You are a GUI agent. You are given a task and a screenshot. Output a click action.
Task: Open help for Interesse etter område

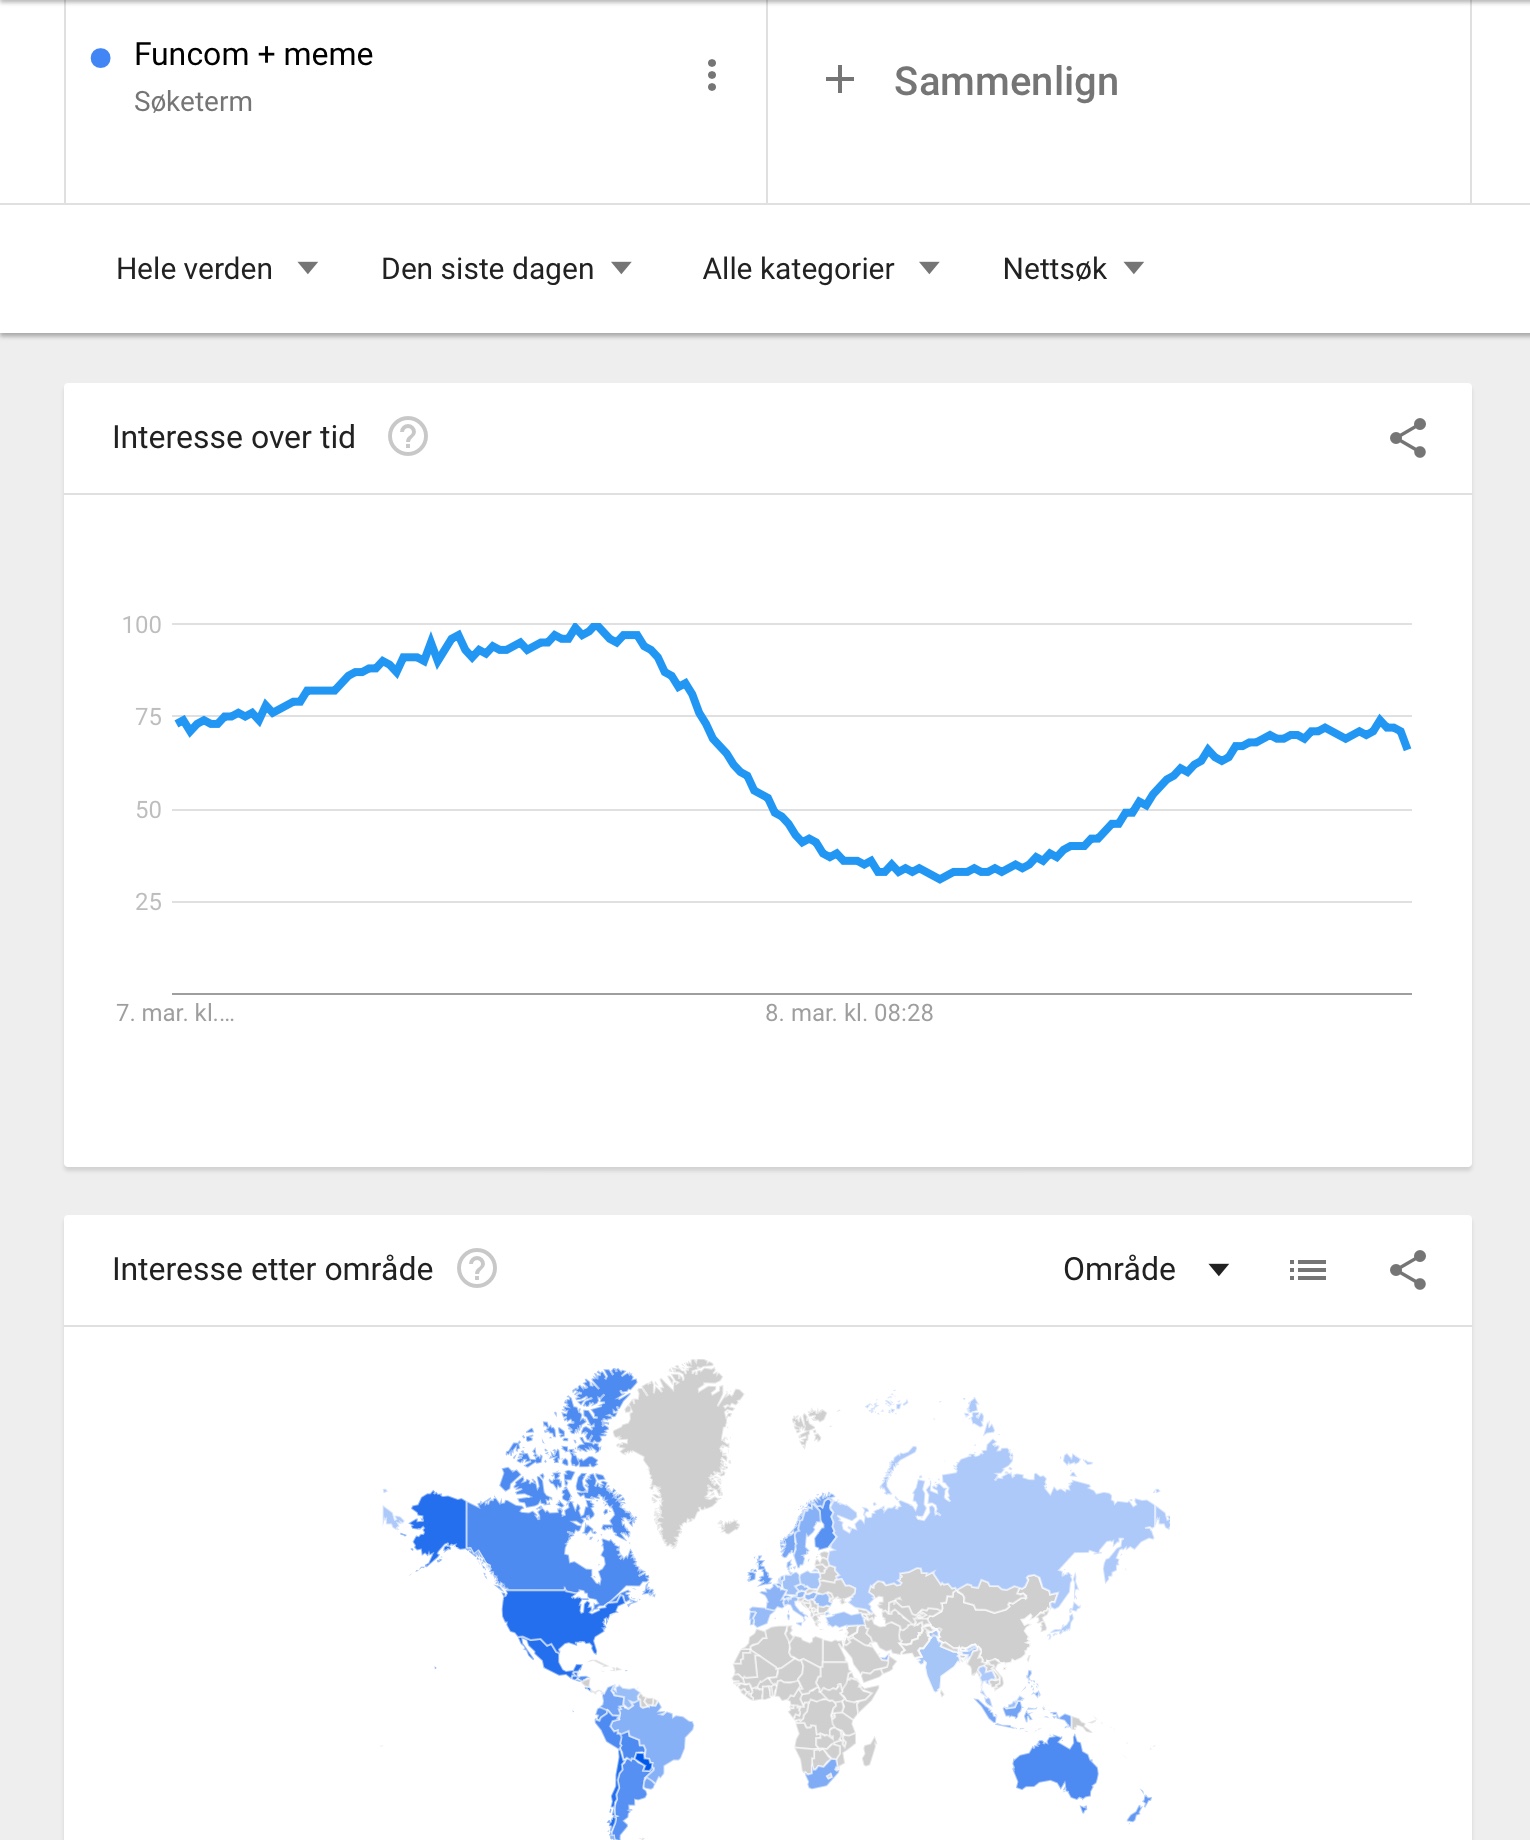(x=477, y=1269)
